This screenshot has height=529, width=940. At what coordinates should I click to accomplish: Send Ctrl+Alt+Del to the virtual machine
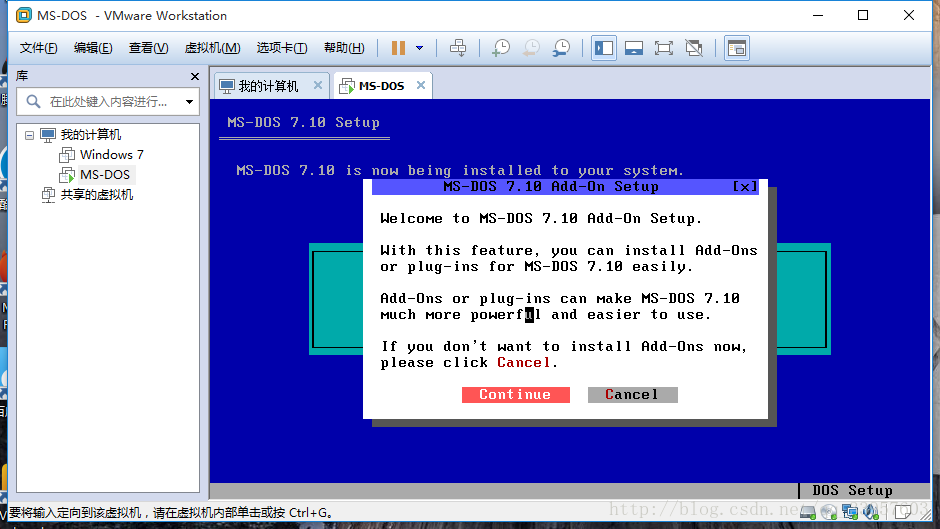(x=458, y=48)
